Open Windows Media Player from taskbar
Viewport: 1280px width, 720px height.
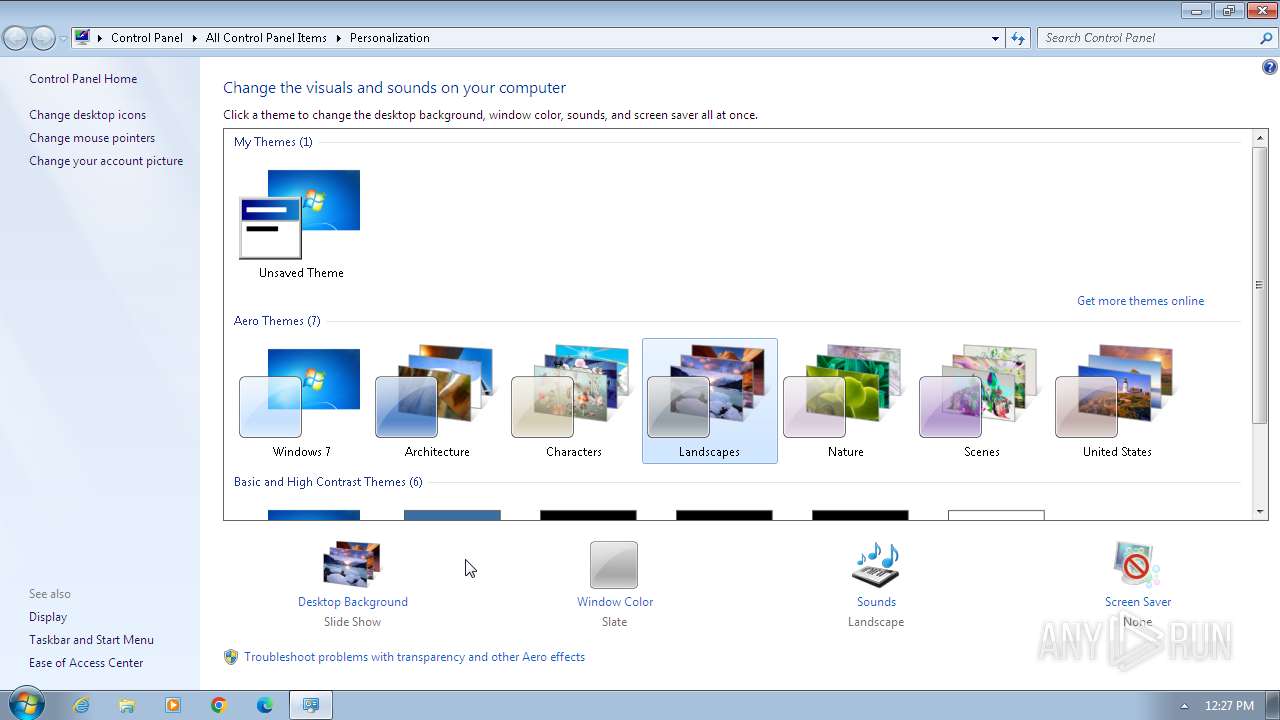[173, 705]
